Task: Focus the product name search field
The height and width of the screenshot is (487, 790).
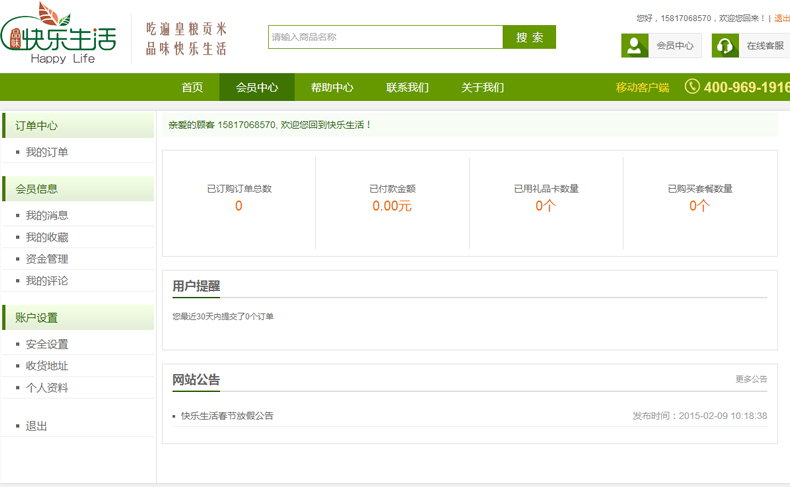Action: tap(385, 37)
